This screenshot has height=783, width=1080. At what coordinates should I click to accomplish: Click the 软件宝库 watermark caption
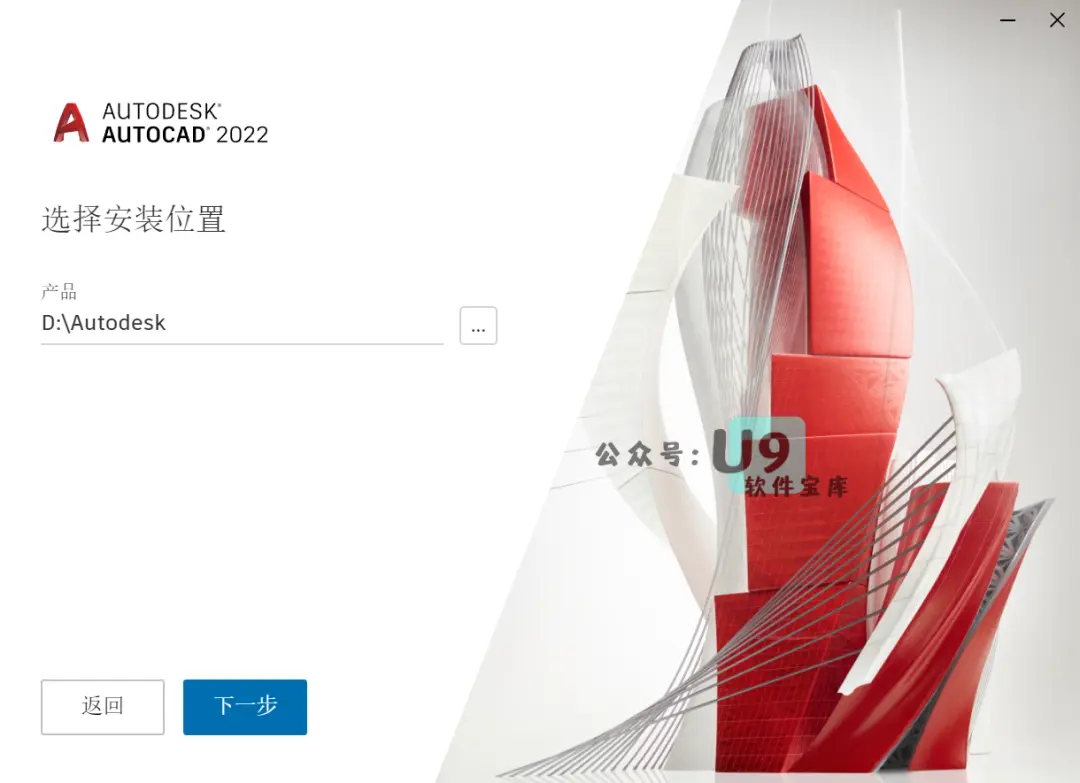(x=796, y=486)
